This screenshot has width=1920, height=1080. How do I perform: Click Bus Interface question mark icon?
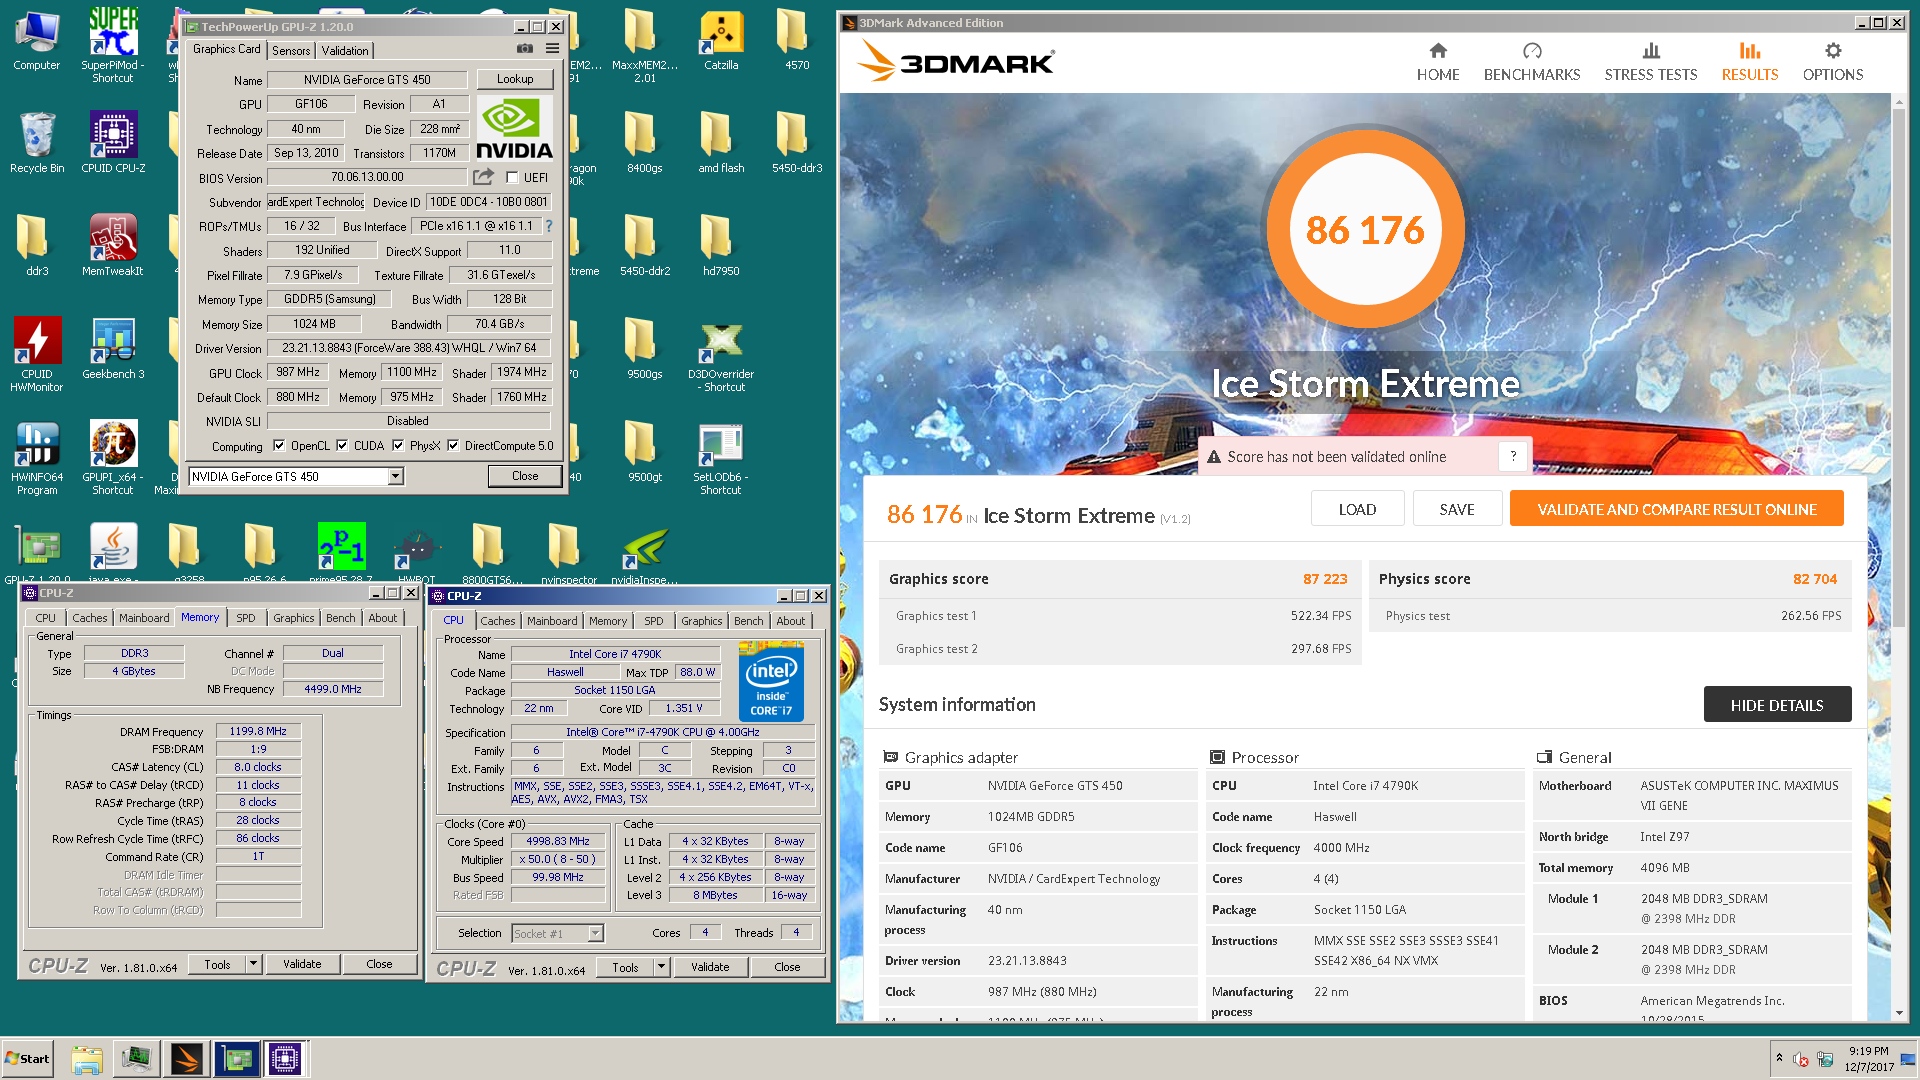[x=549, y=226]
